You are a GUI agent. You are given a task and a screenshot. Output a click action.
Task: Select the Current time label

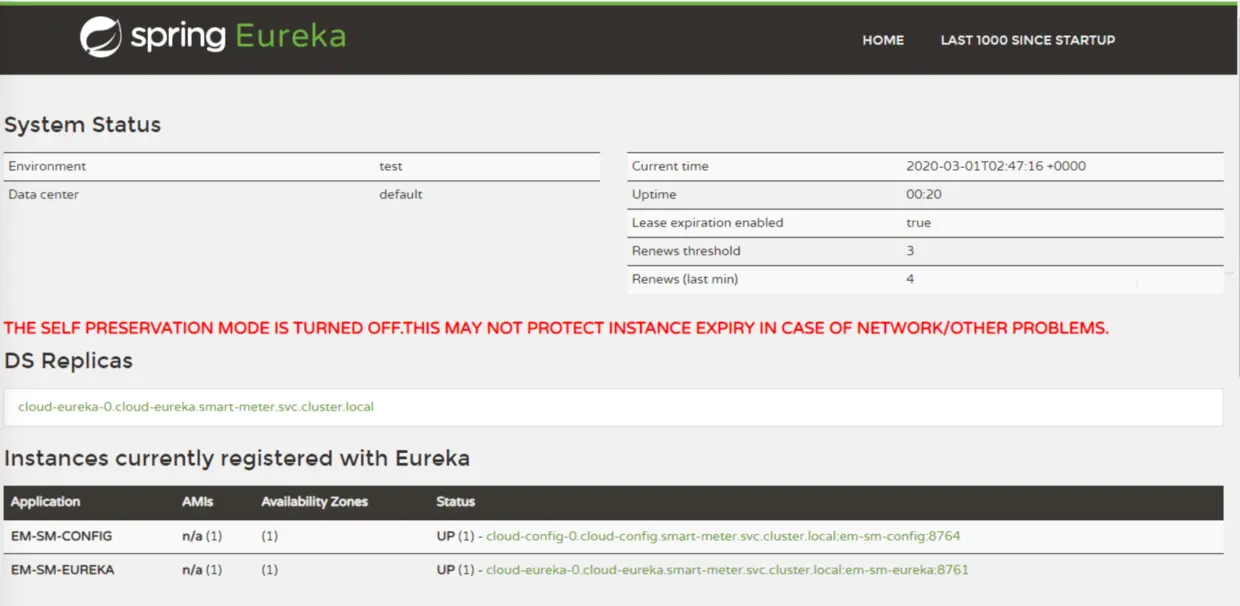click(670, 166)
